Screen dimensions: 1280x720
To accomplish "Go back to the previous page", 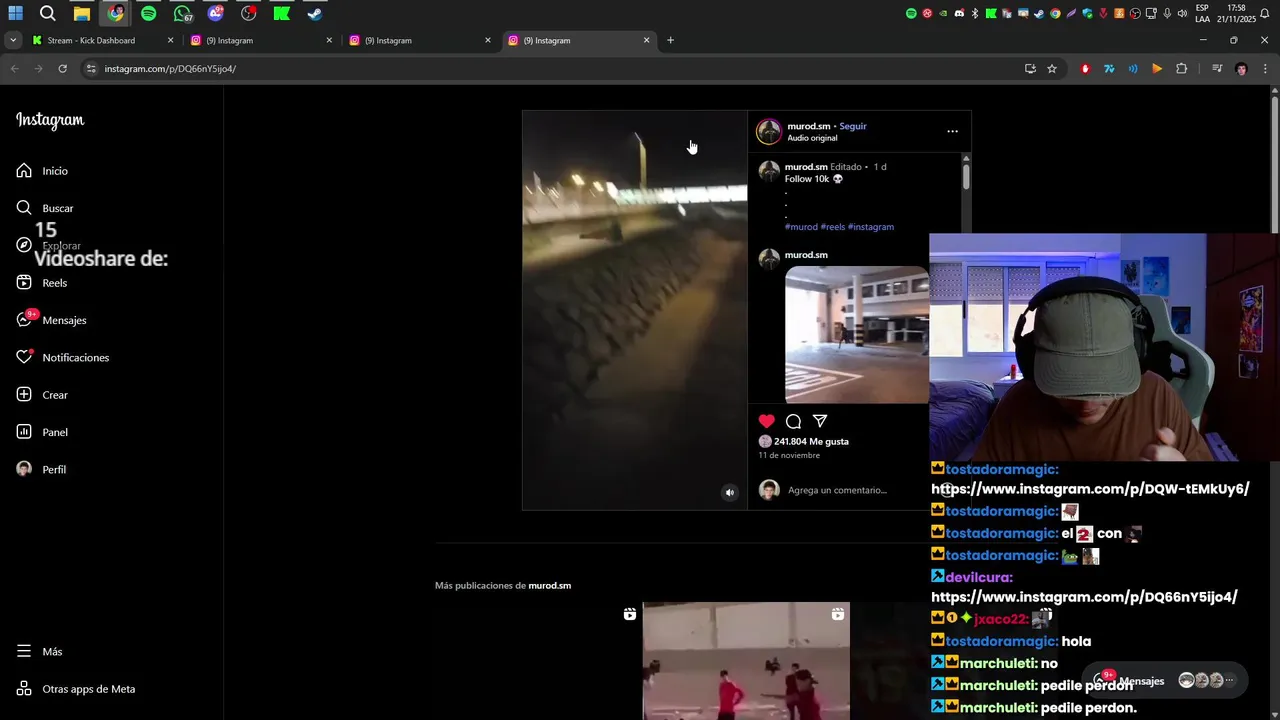I will pos(14,69).
